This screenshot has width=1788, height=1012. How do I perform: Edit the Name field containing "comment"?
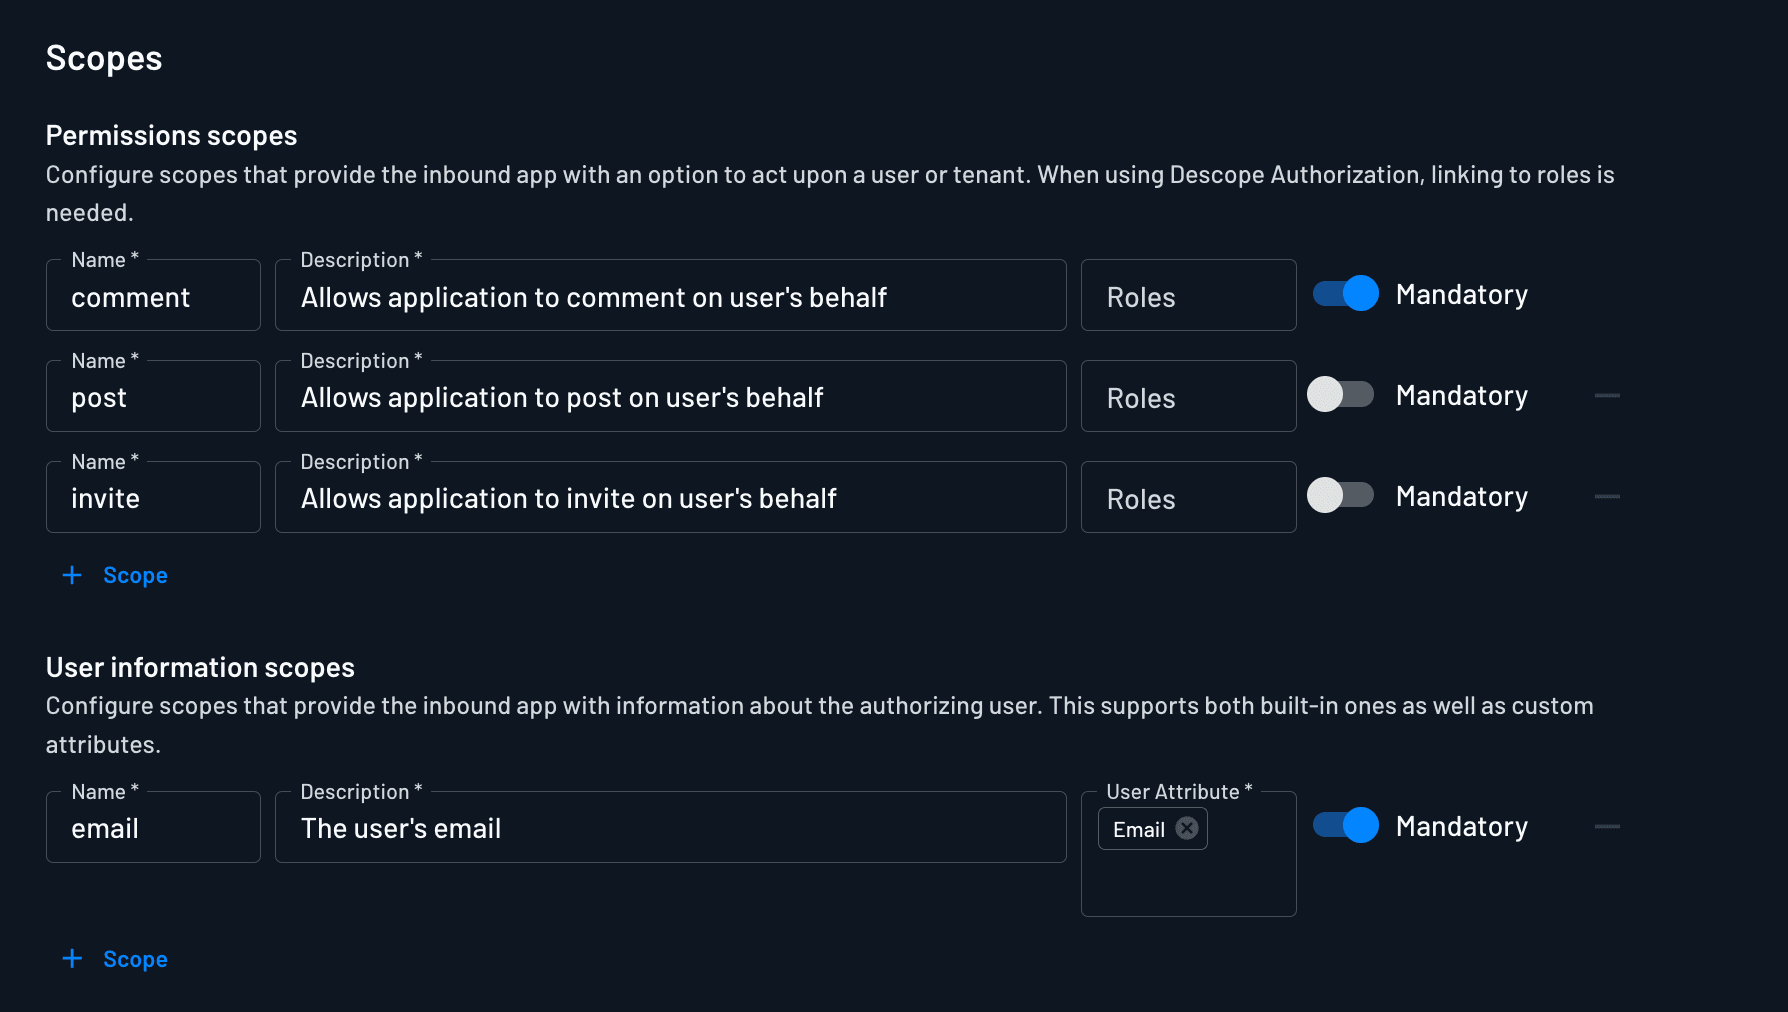tap(153, 296)
